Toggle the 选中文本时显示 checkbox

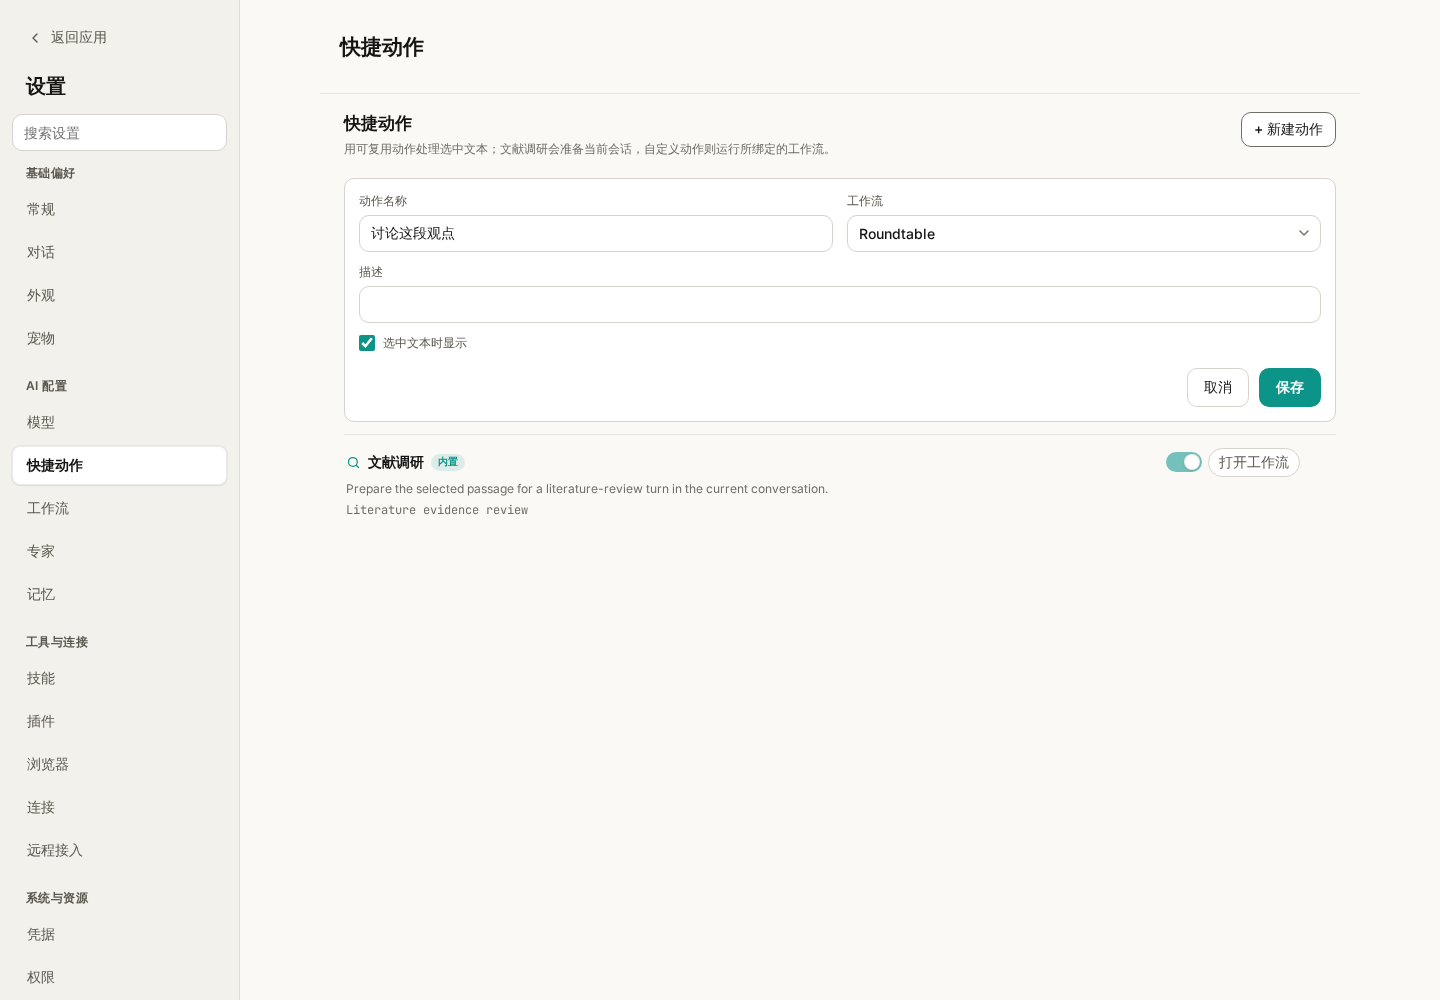pyautogui.click(x=367, y=343)
